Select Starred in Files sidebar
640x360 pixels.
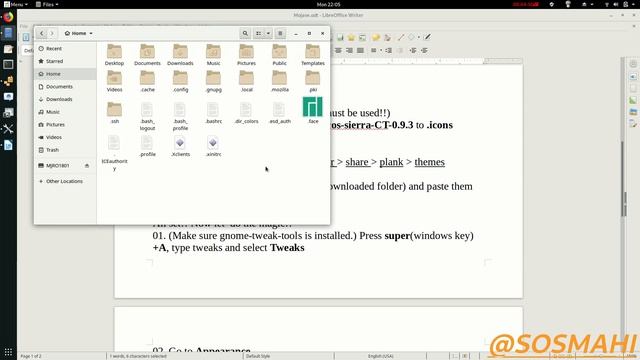(65, 61)
